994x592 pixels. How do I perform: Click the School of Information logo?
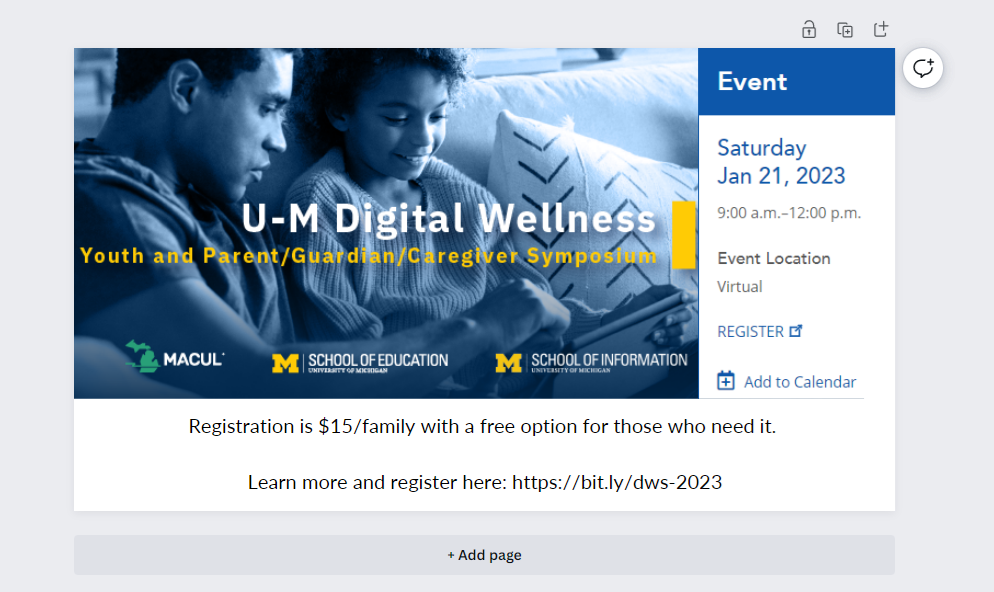pos(592,362)
